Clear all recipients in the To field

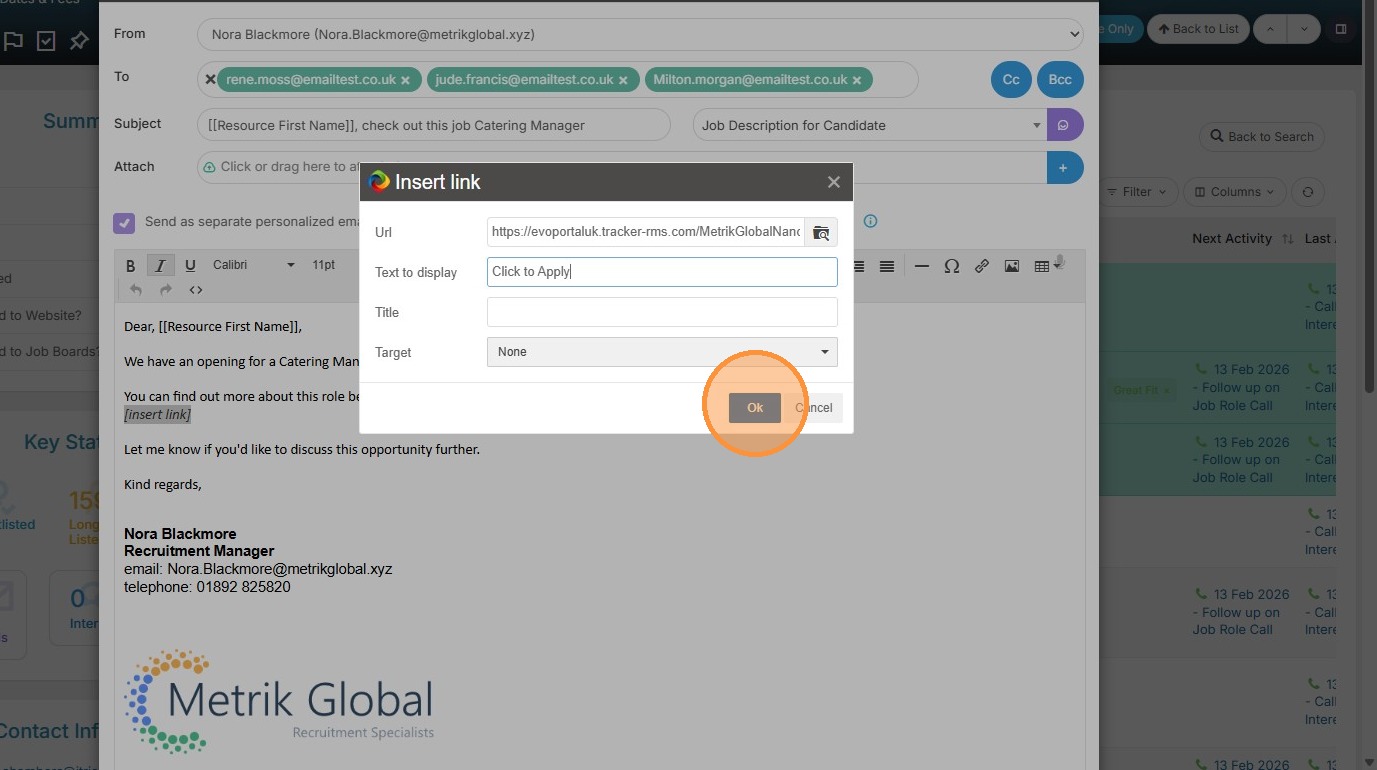210,79
